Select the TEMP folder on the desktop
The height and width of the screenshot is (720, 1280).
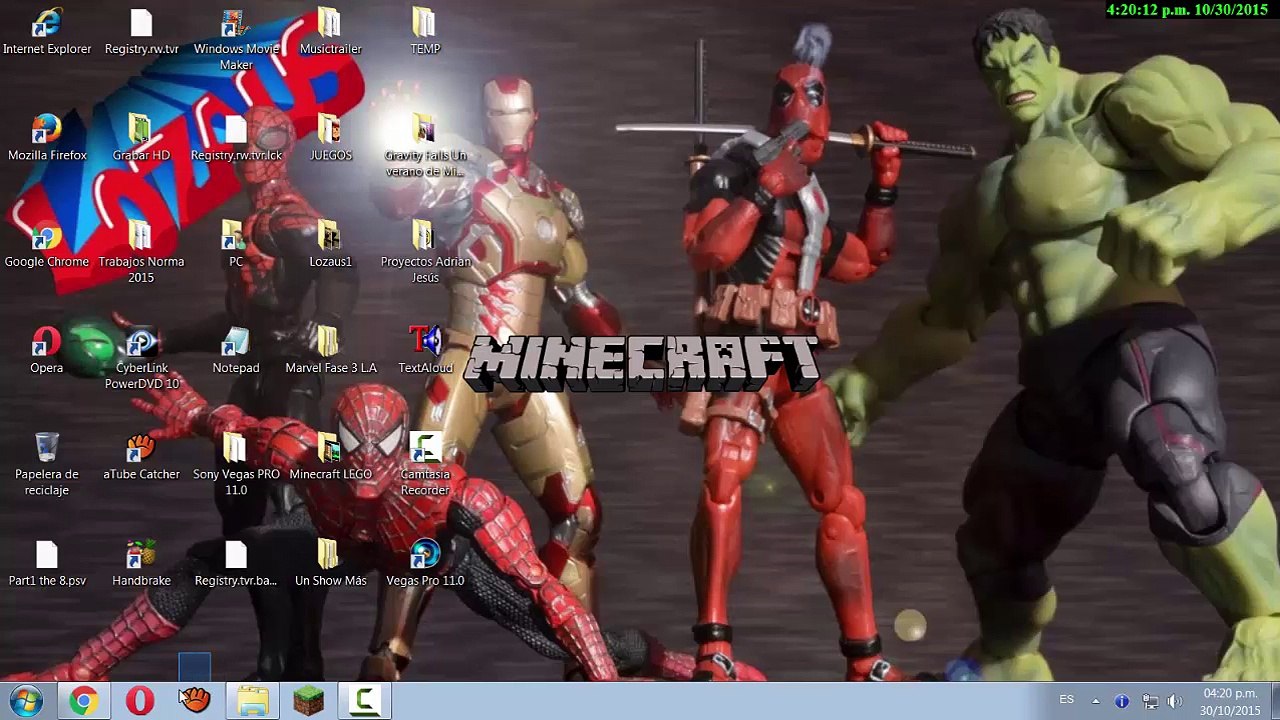(x=425, y=32)
